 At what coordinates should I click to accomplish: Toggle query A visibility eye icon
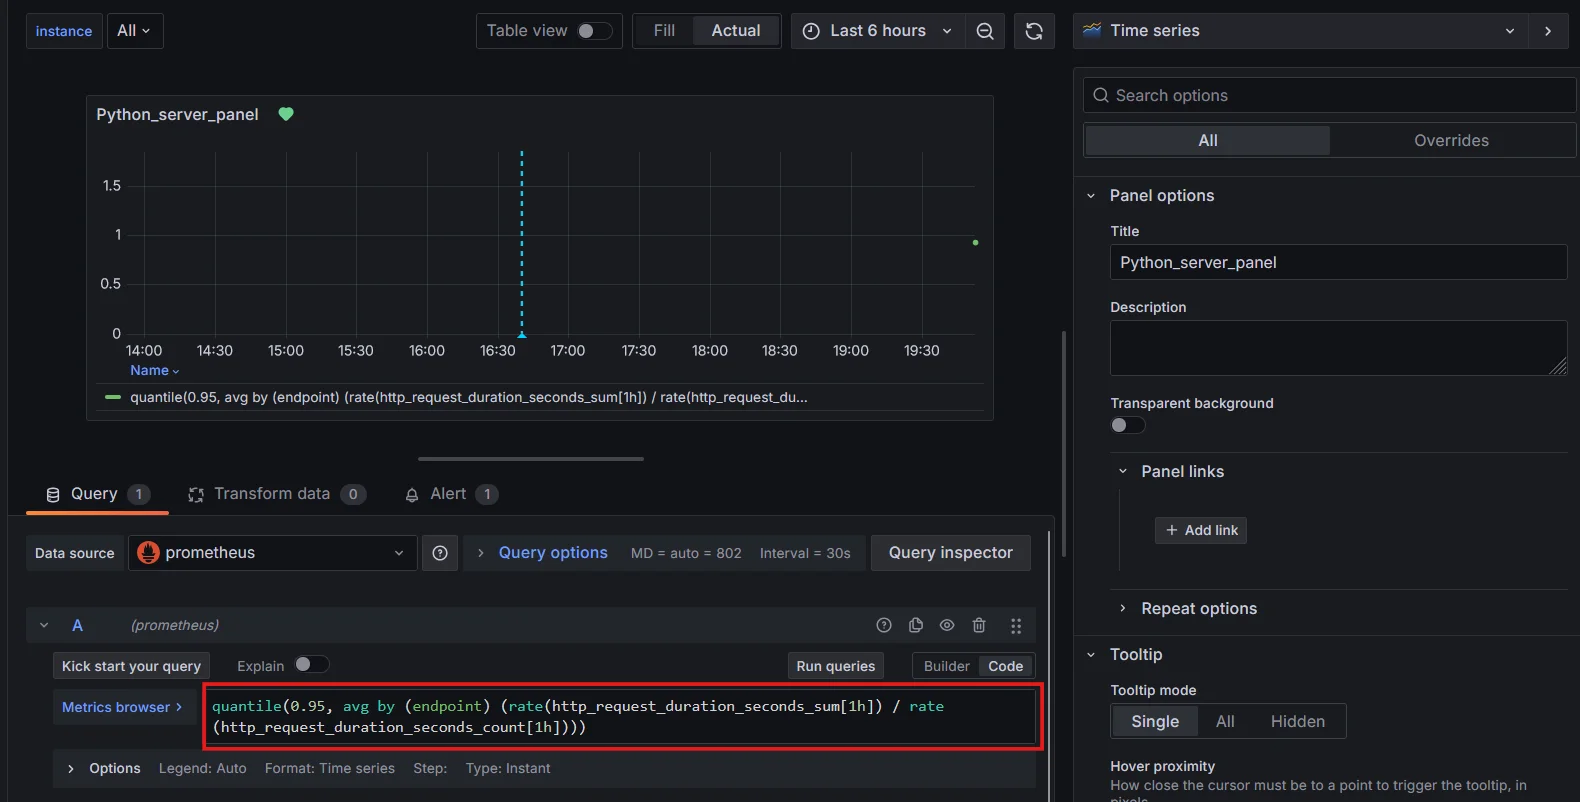947,625
